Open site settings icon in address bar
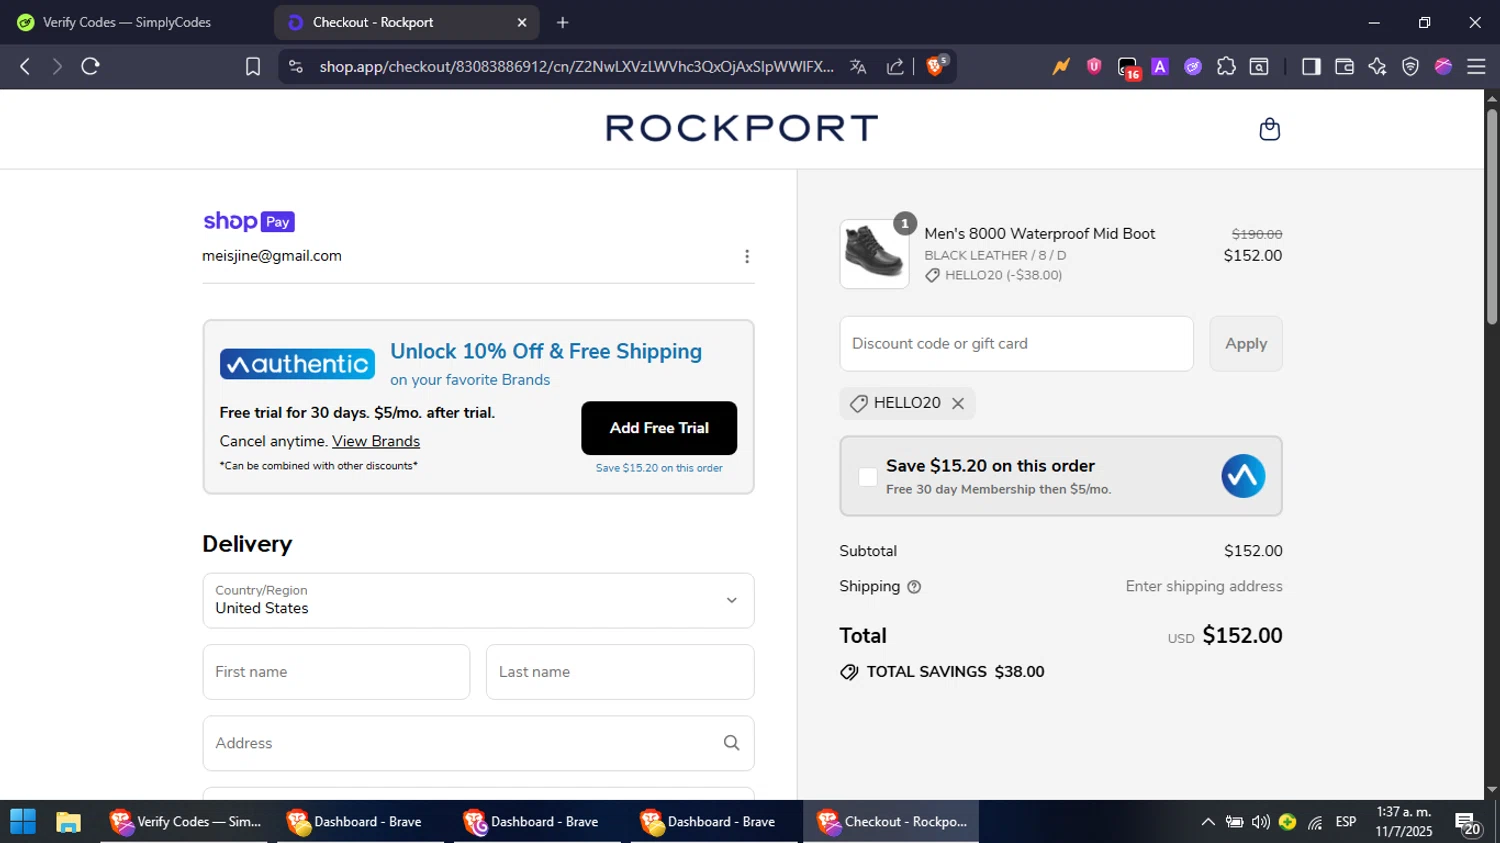Viewport: 1500px width, 843px height. (295, 66)
